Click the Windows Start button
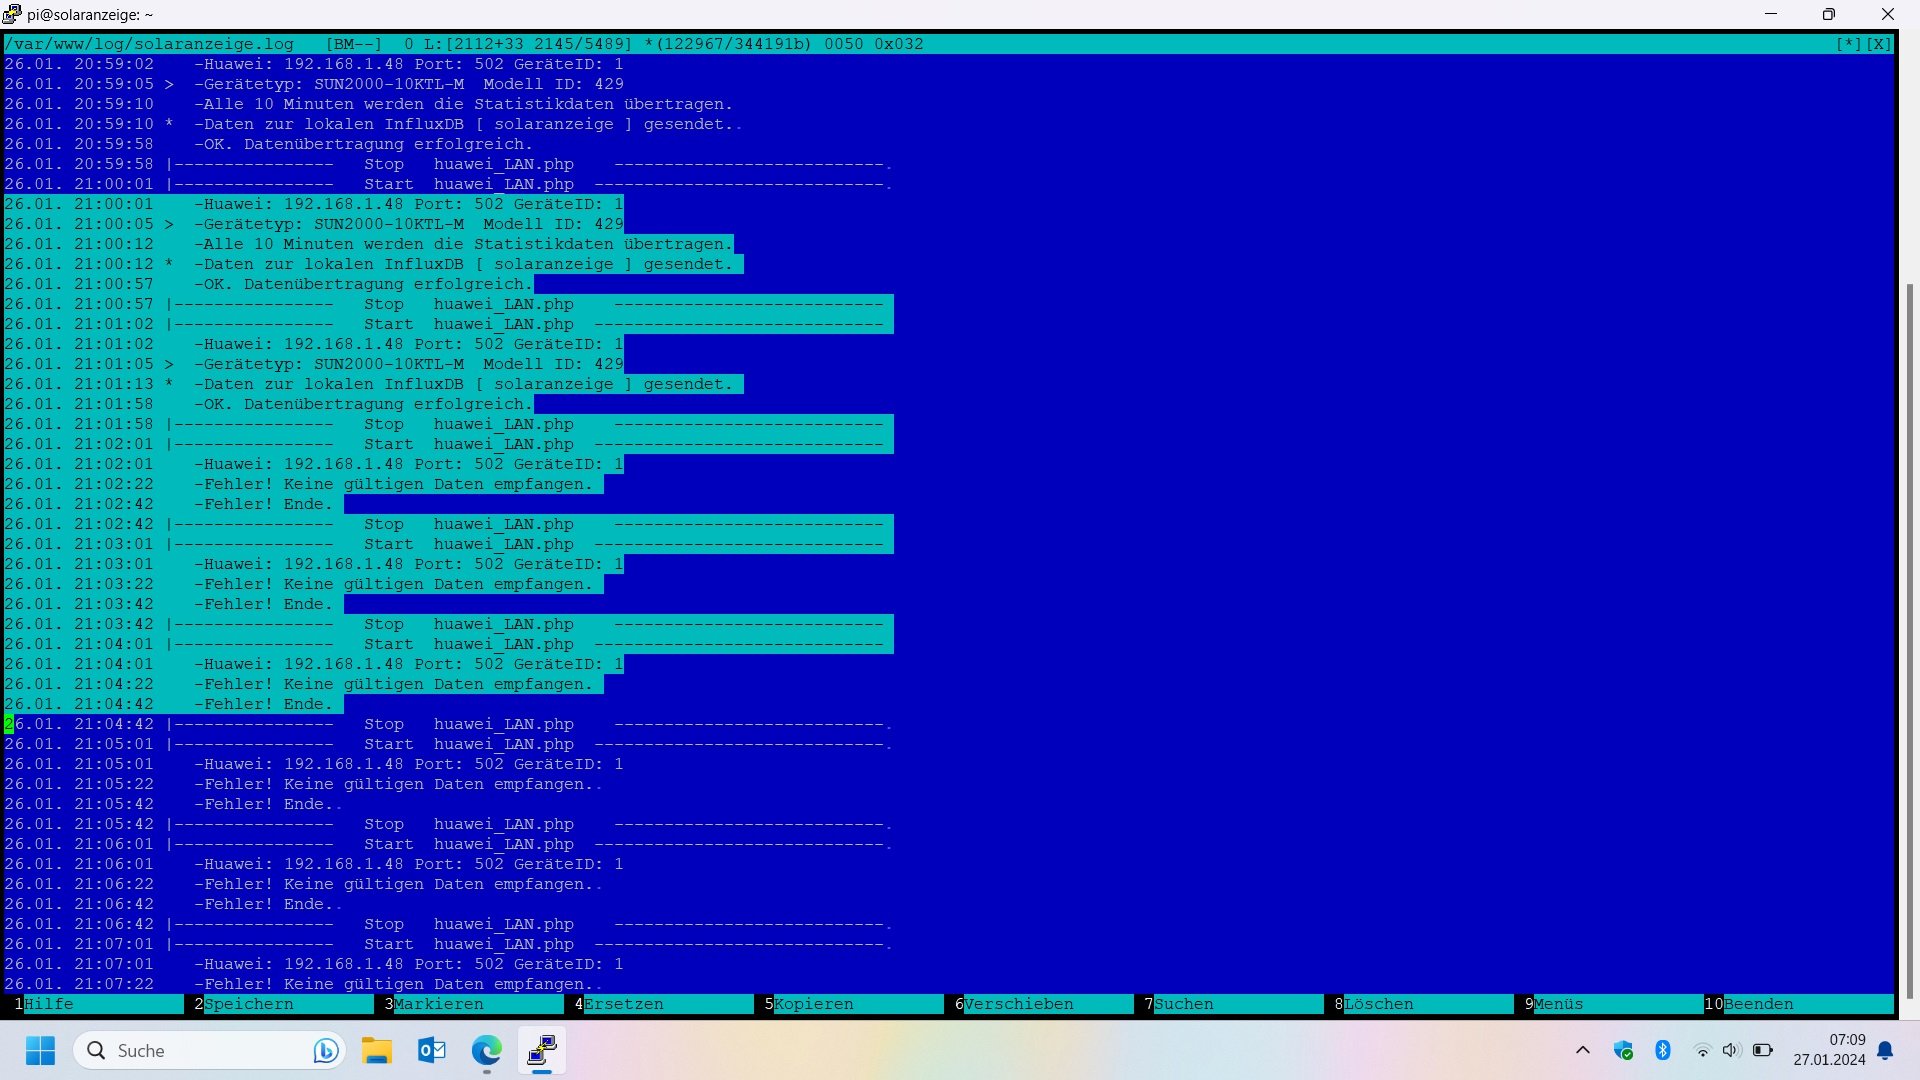The height and width of the screenshot is (1080, 1920). click(x=41, y=1051)
